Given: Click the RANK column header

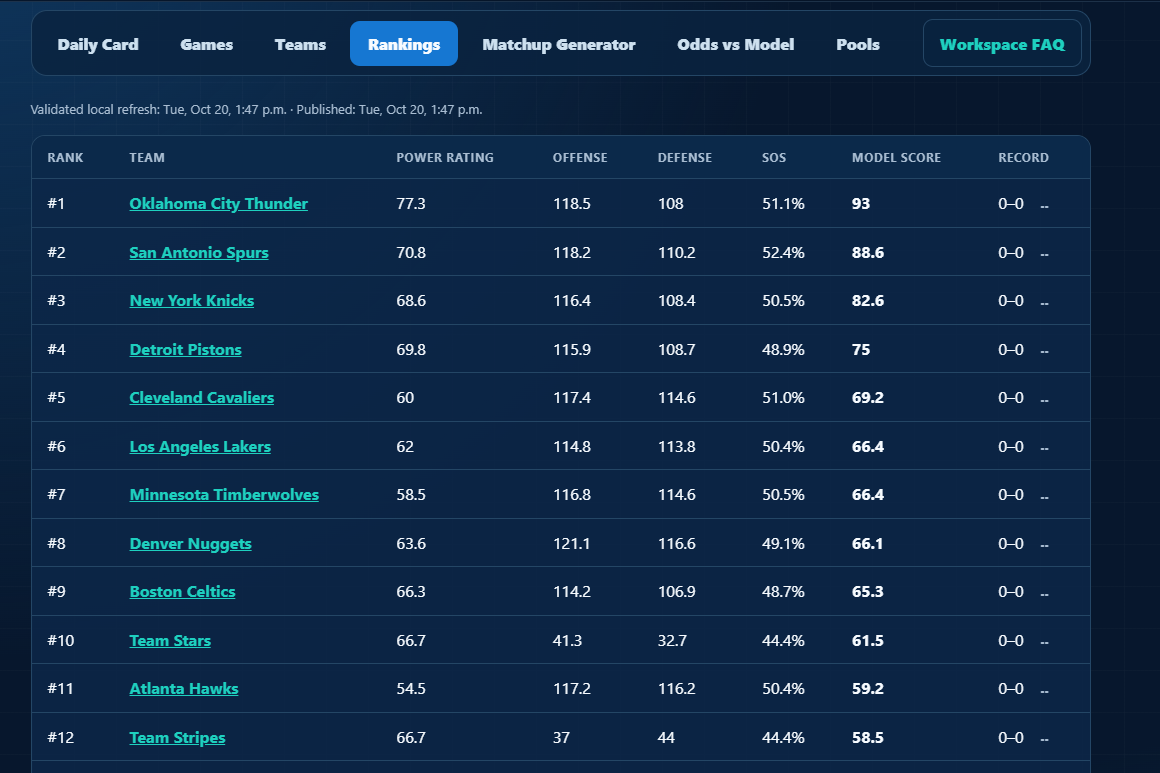Looking at the screenshot, I should pos(65,158).
